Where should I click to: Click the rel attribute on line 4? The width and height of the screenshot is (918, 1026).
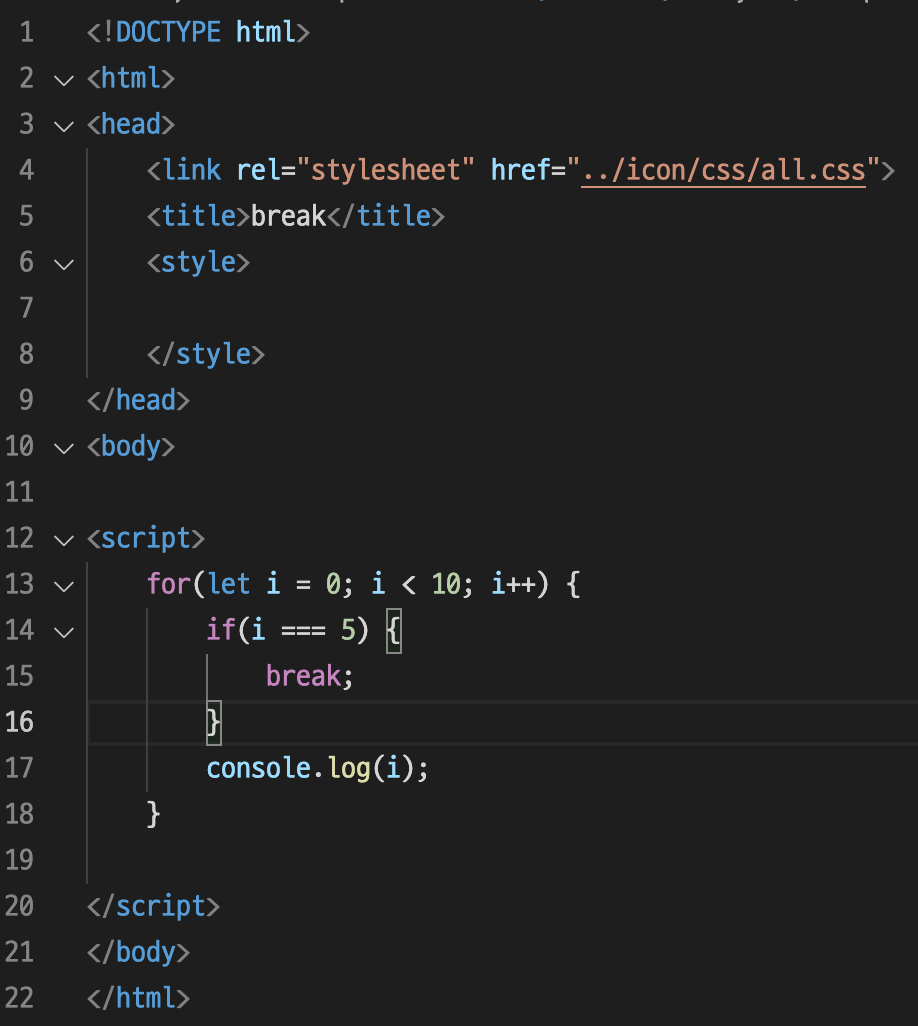pos(258,170)
